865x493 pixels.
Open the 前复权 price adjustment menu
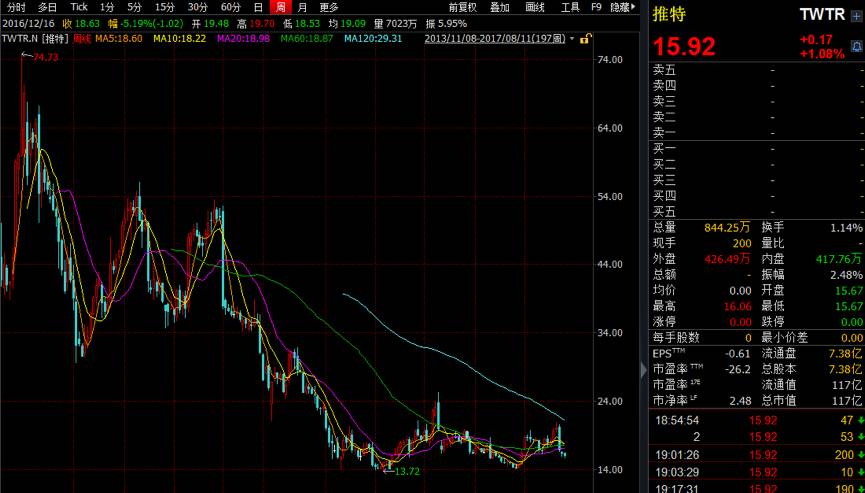point(462,7)
